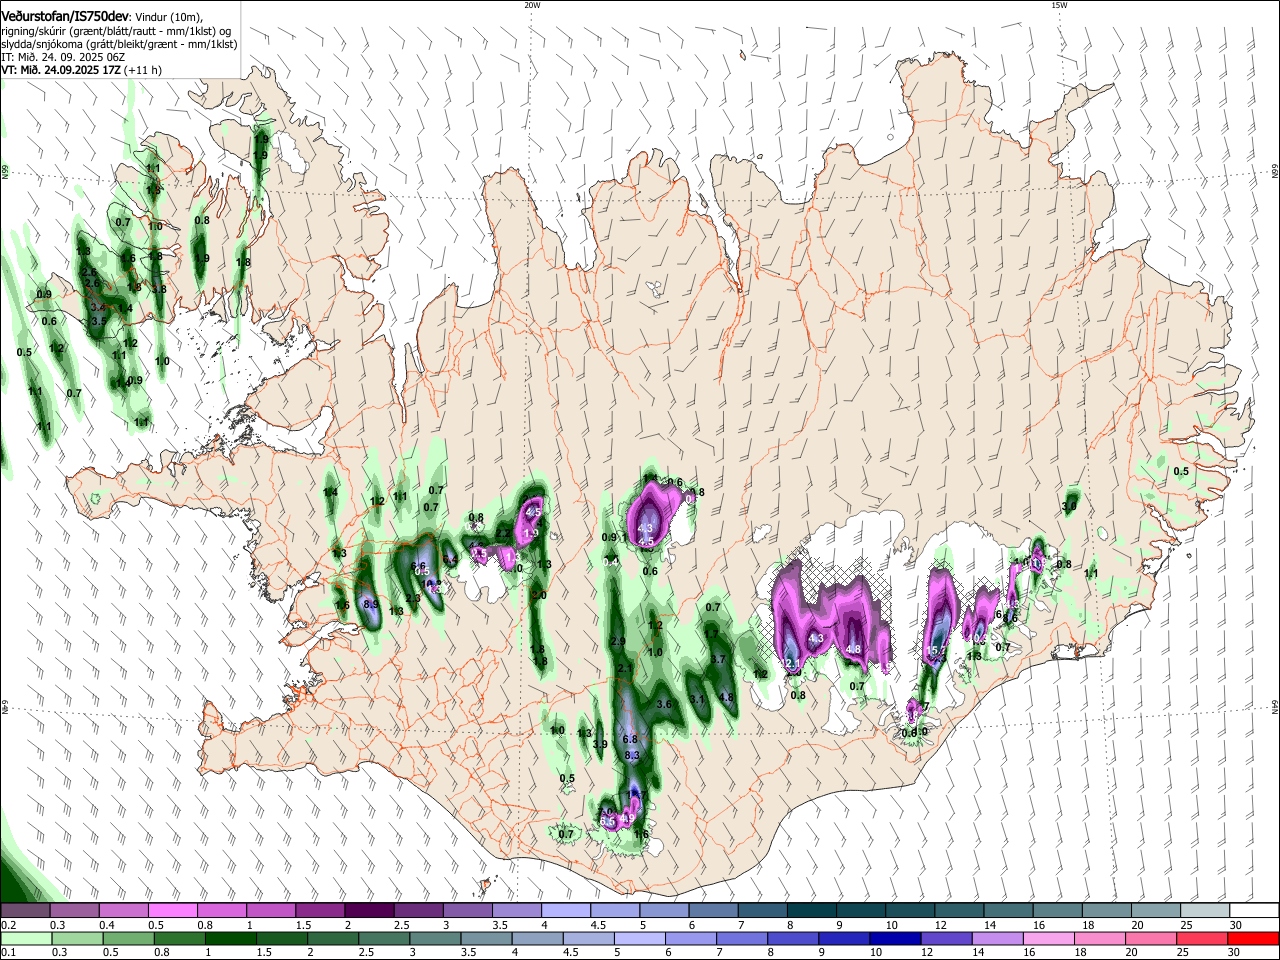Click the light grey snow swatch between 25 and 30

coord(1205,910)
